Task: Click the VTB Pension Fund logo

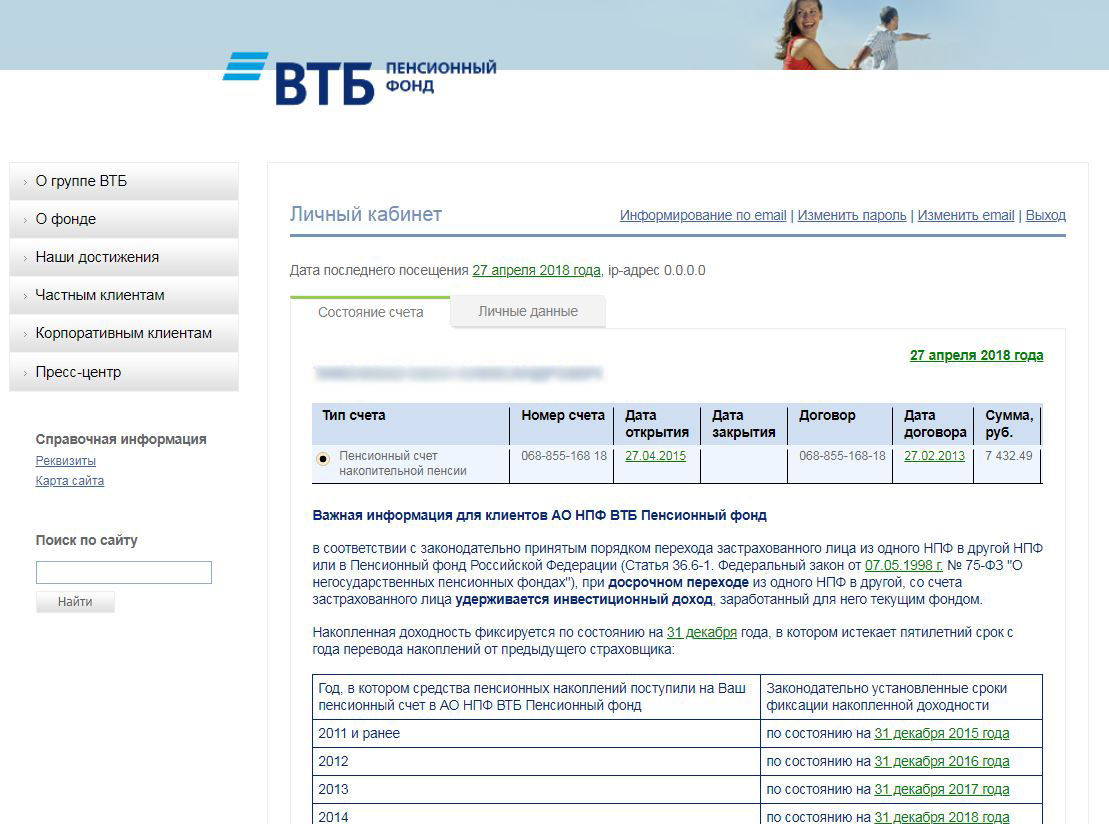Action: click(x=359, y=79)
